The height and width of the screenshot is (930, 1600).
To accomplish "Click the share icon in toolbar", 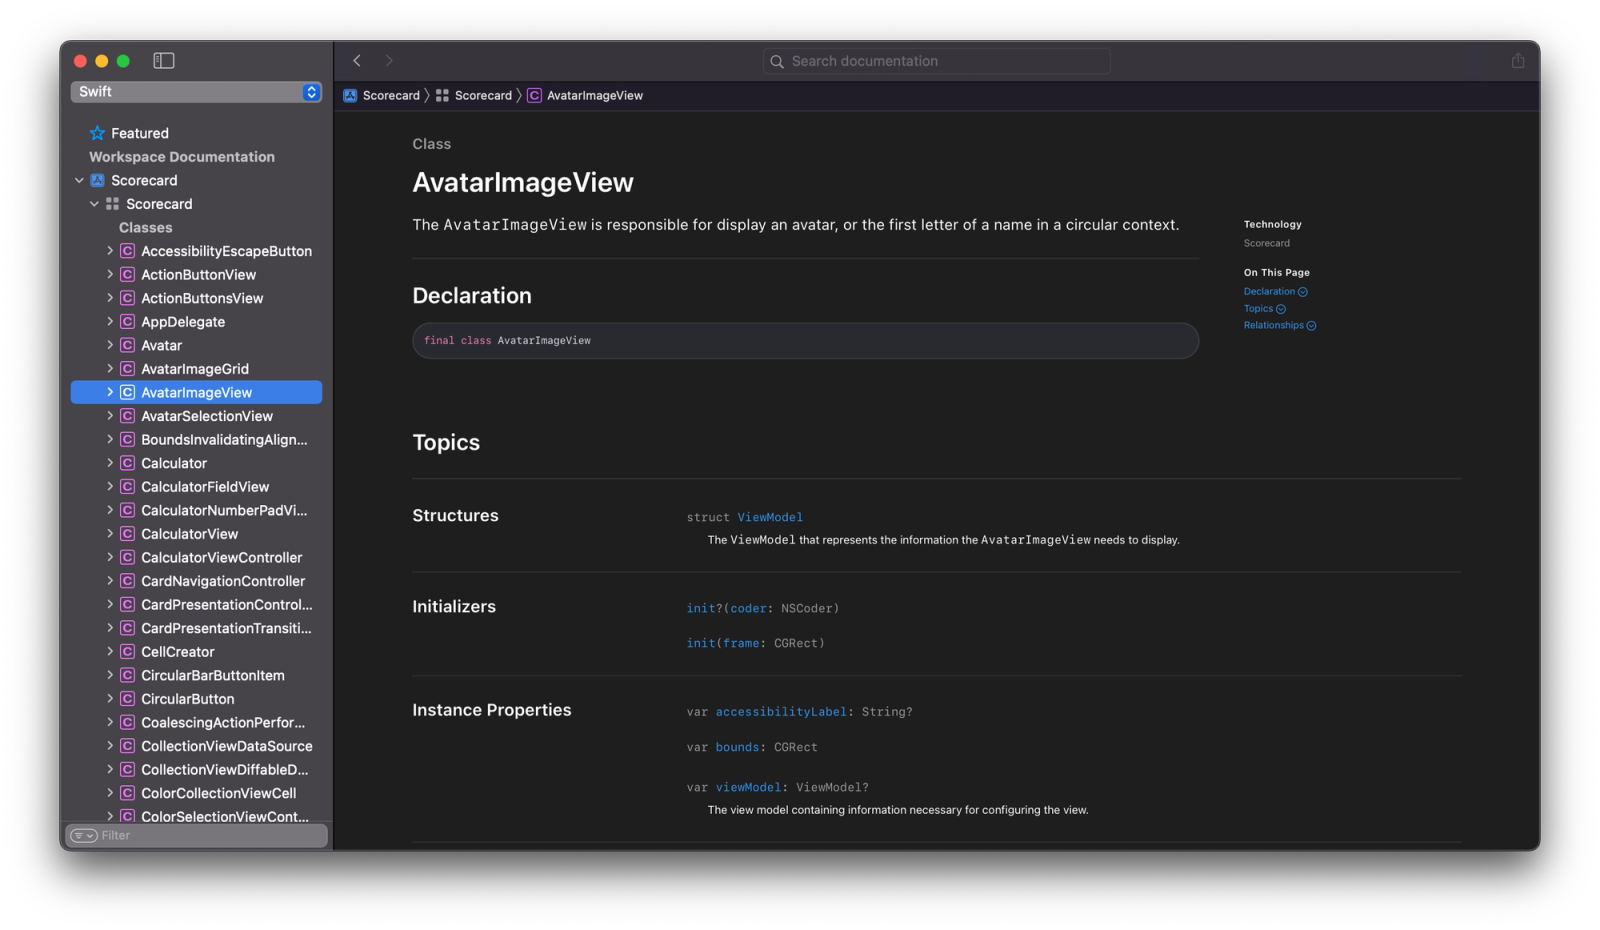I will [x=1517, y=61].
